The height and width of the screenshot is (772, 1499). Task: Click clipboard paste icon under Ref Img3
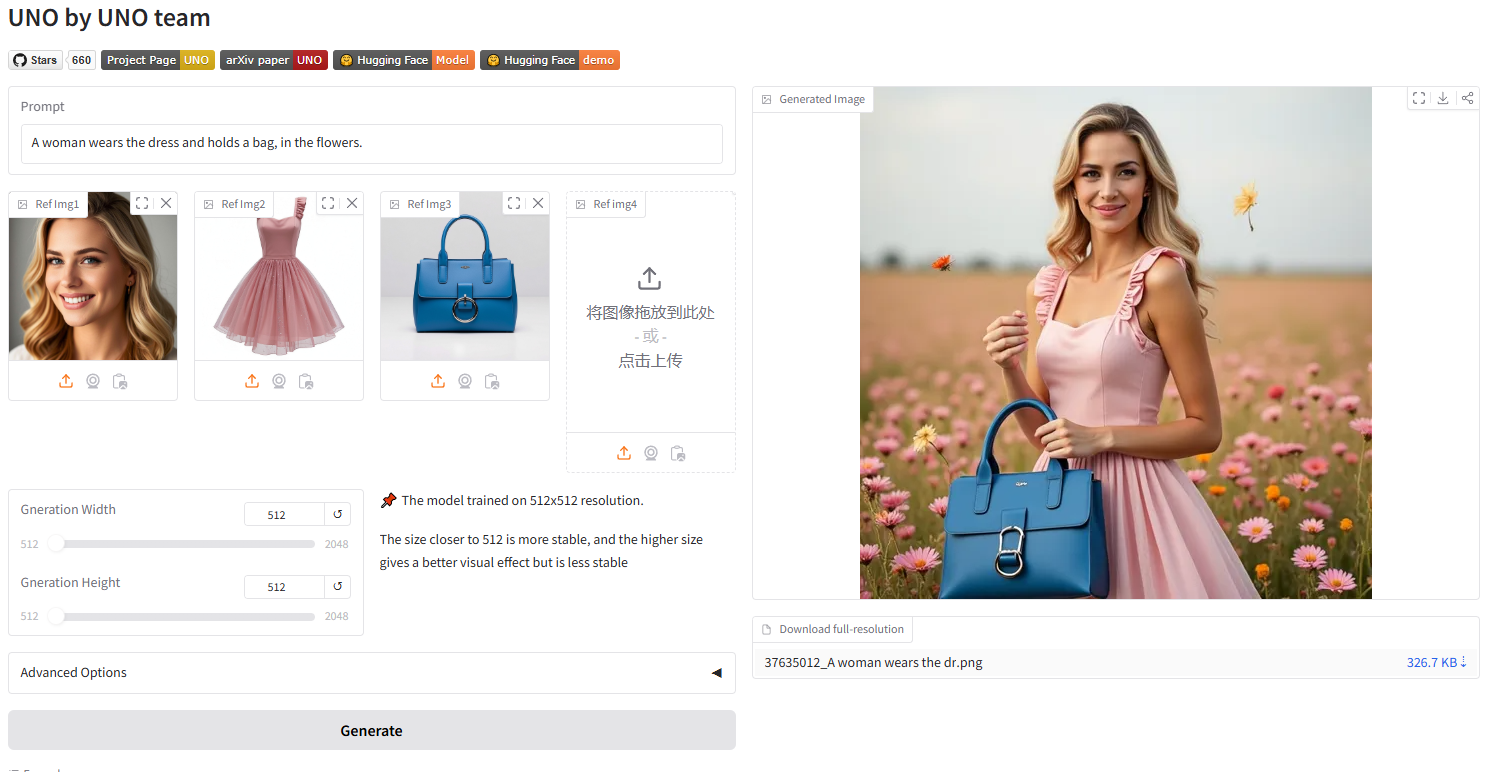[492, 381]
